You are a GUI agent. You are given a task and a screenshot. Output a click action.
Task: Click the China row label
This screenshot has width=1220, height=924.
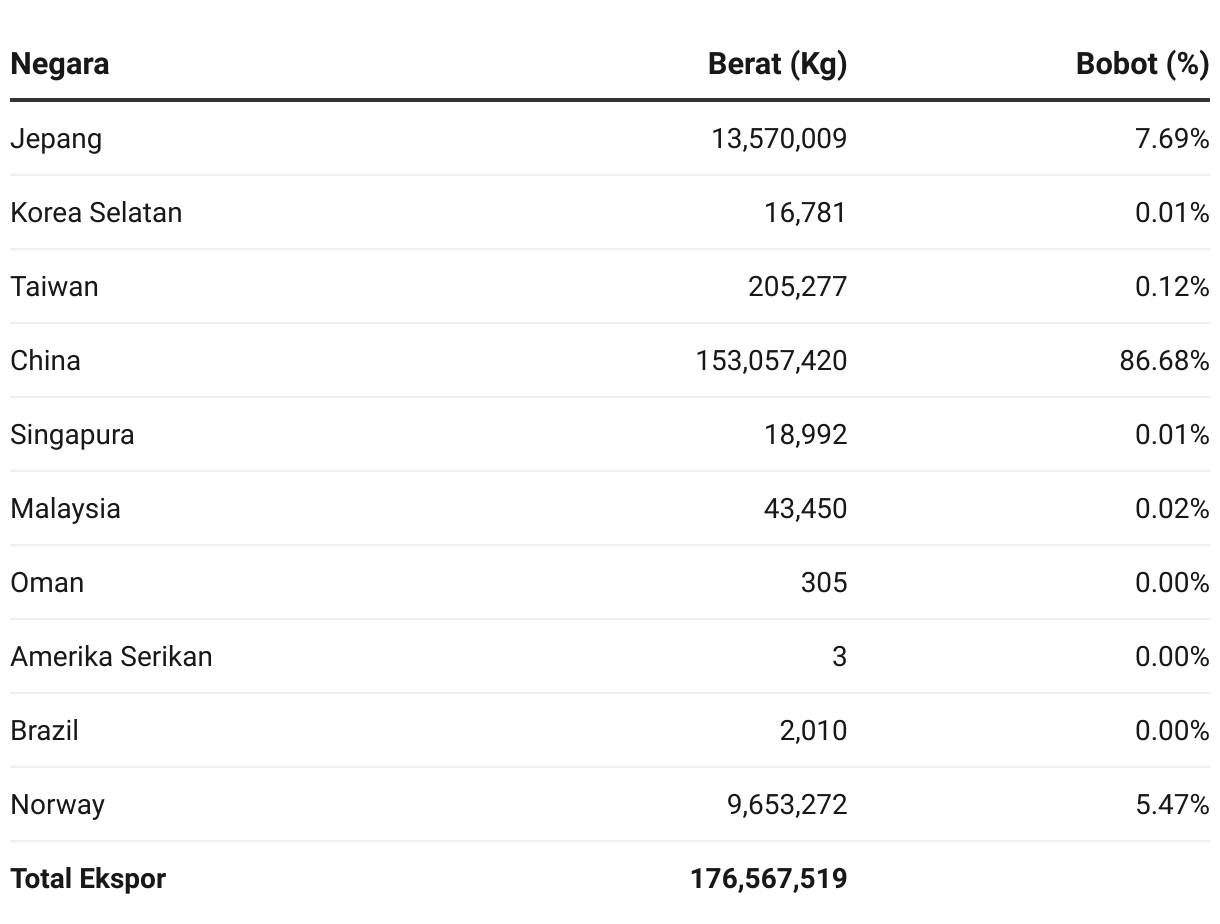45,360
